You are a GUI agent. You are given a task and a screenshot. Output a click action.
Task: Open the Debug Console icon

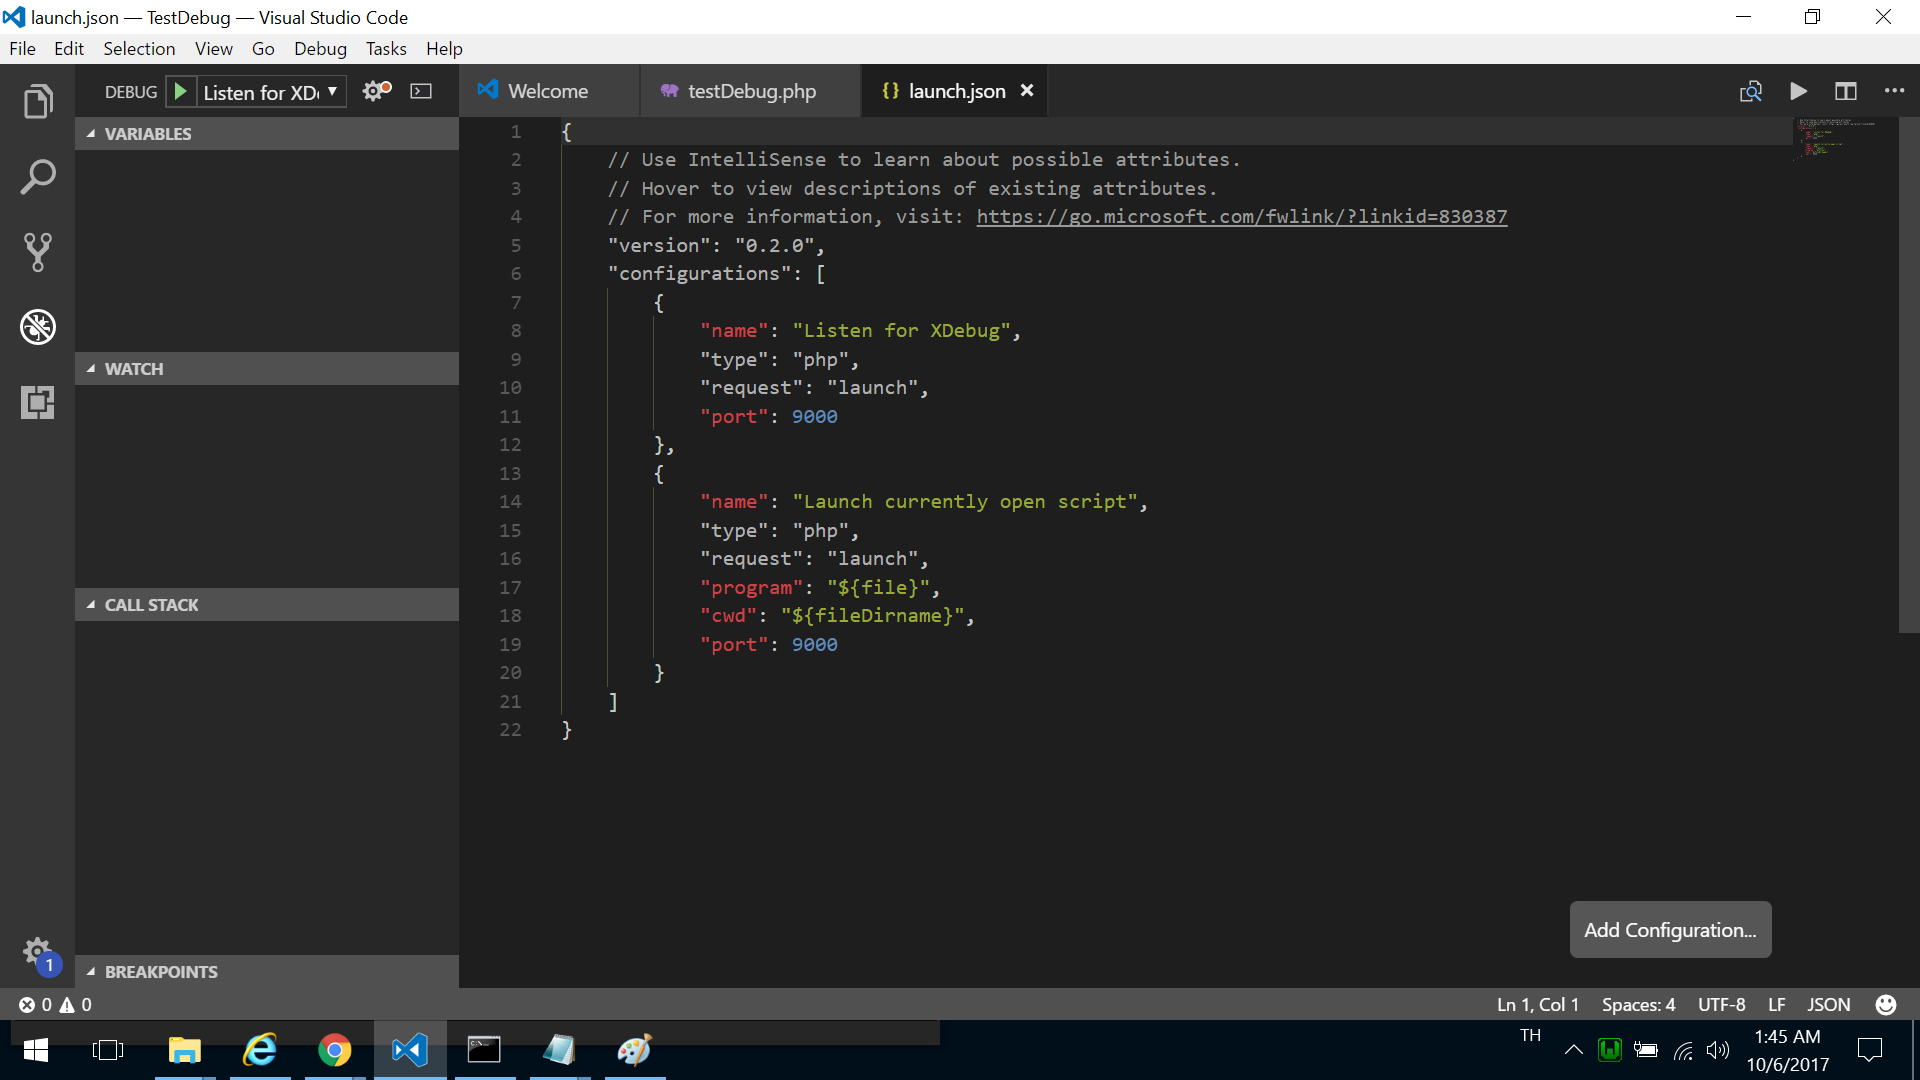tap(422, 91)
